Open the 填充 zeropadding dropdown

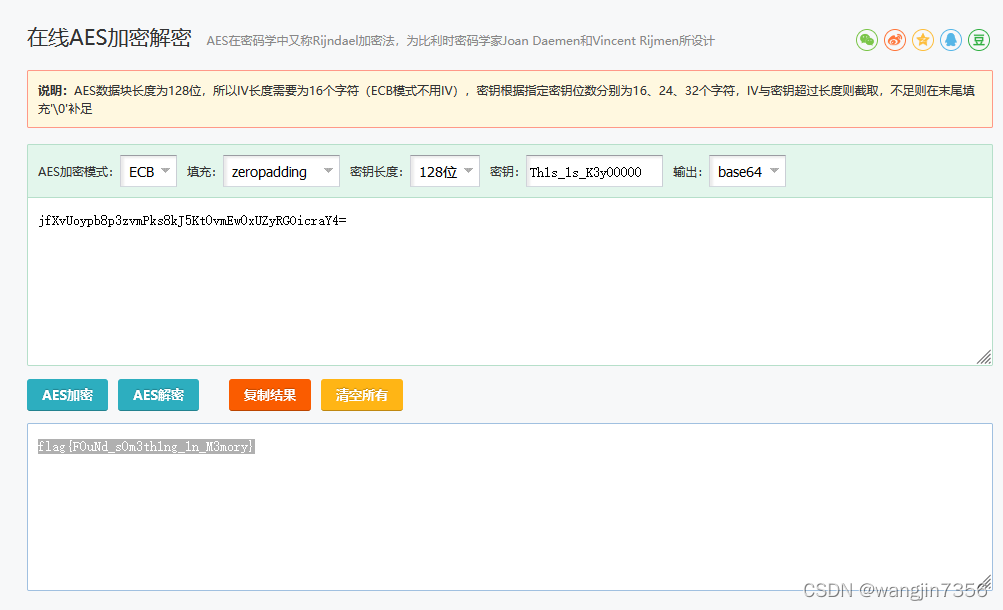pos(281,171)
